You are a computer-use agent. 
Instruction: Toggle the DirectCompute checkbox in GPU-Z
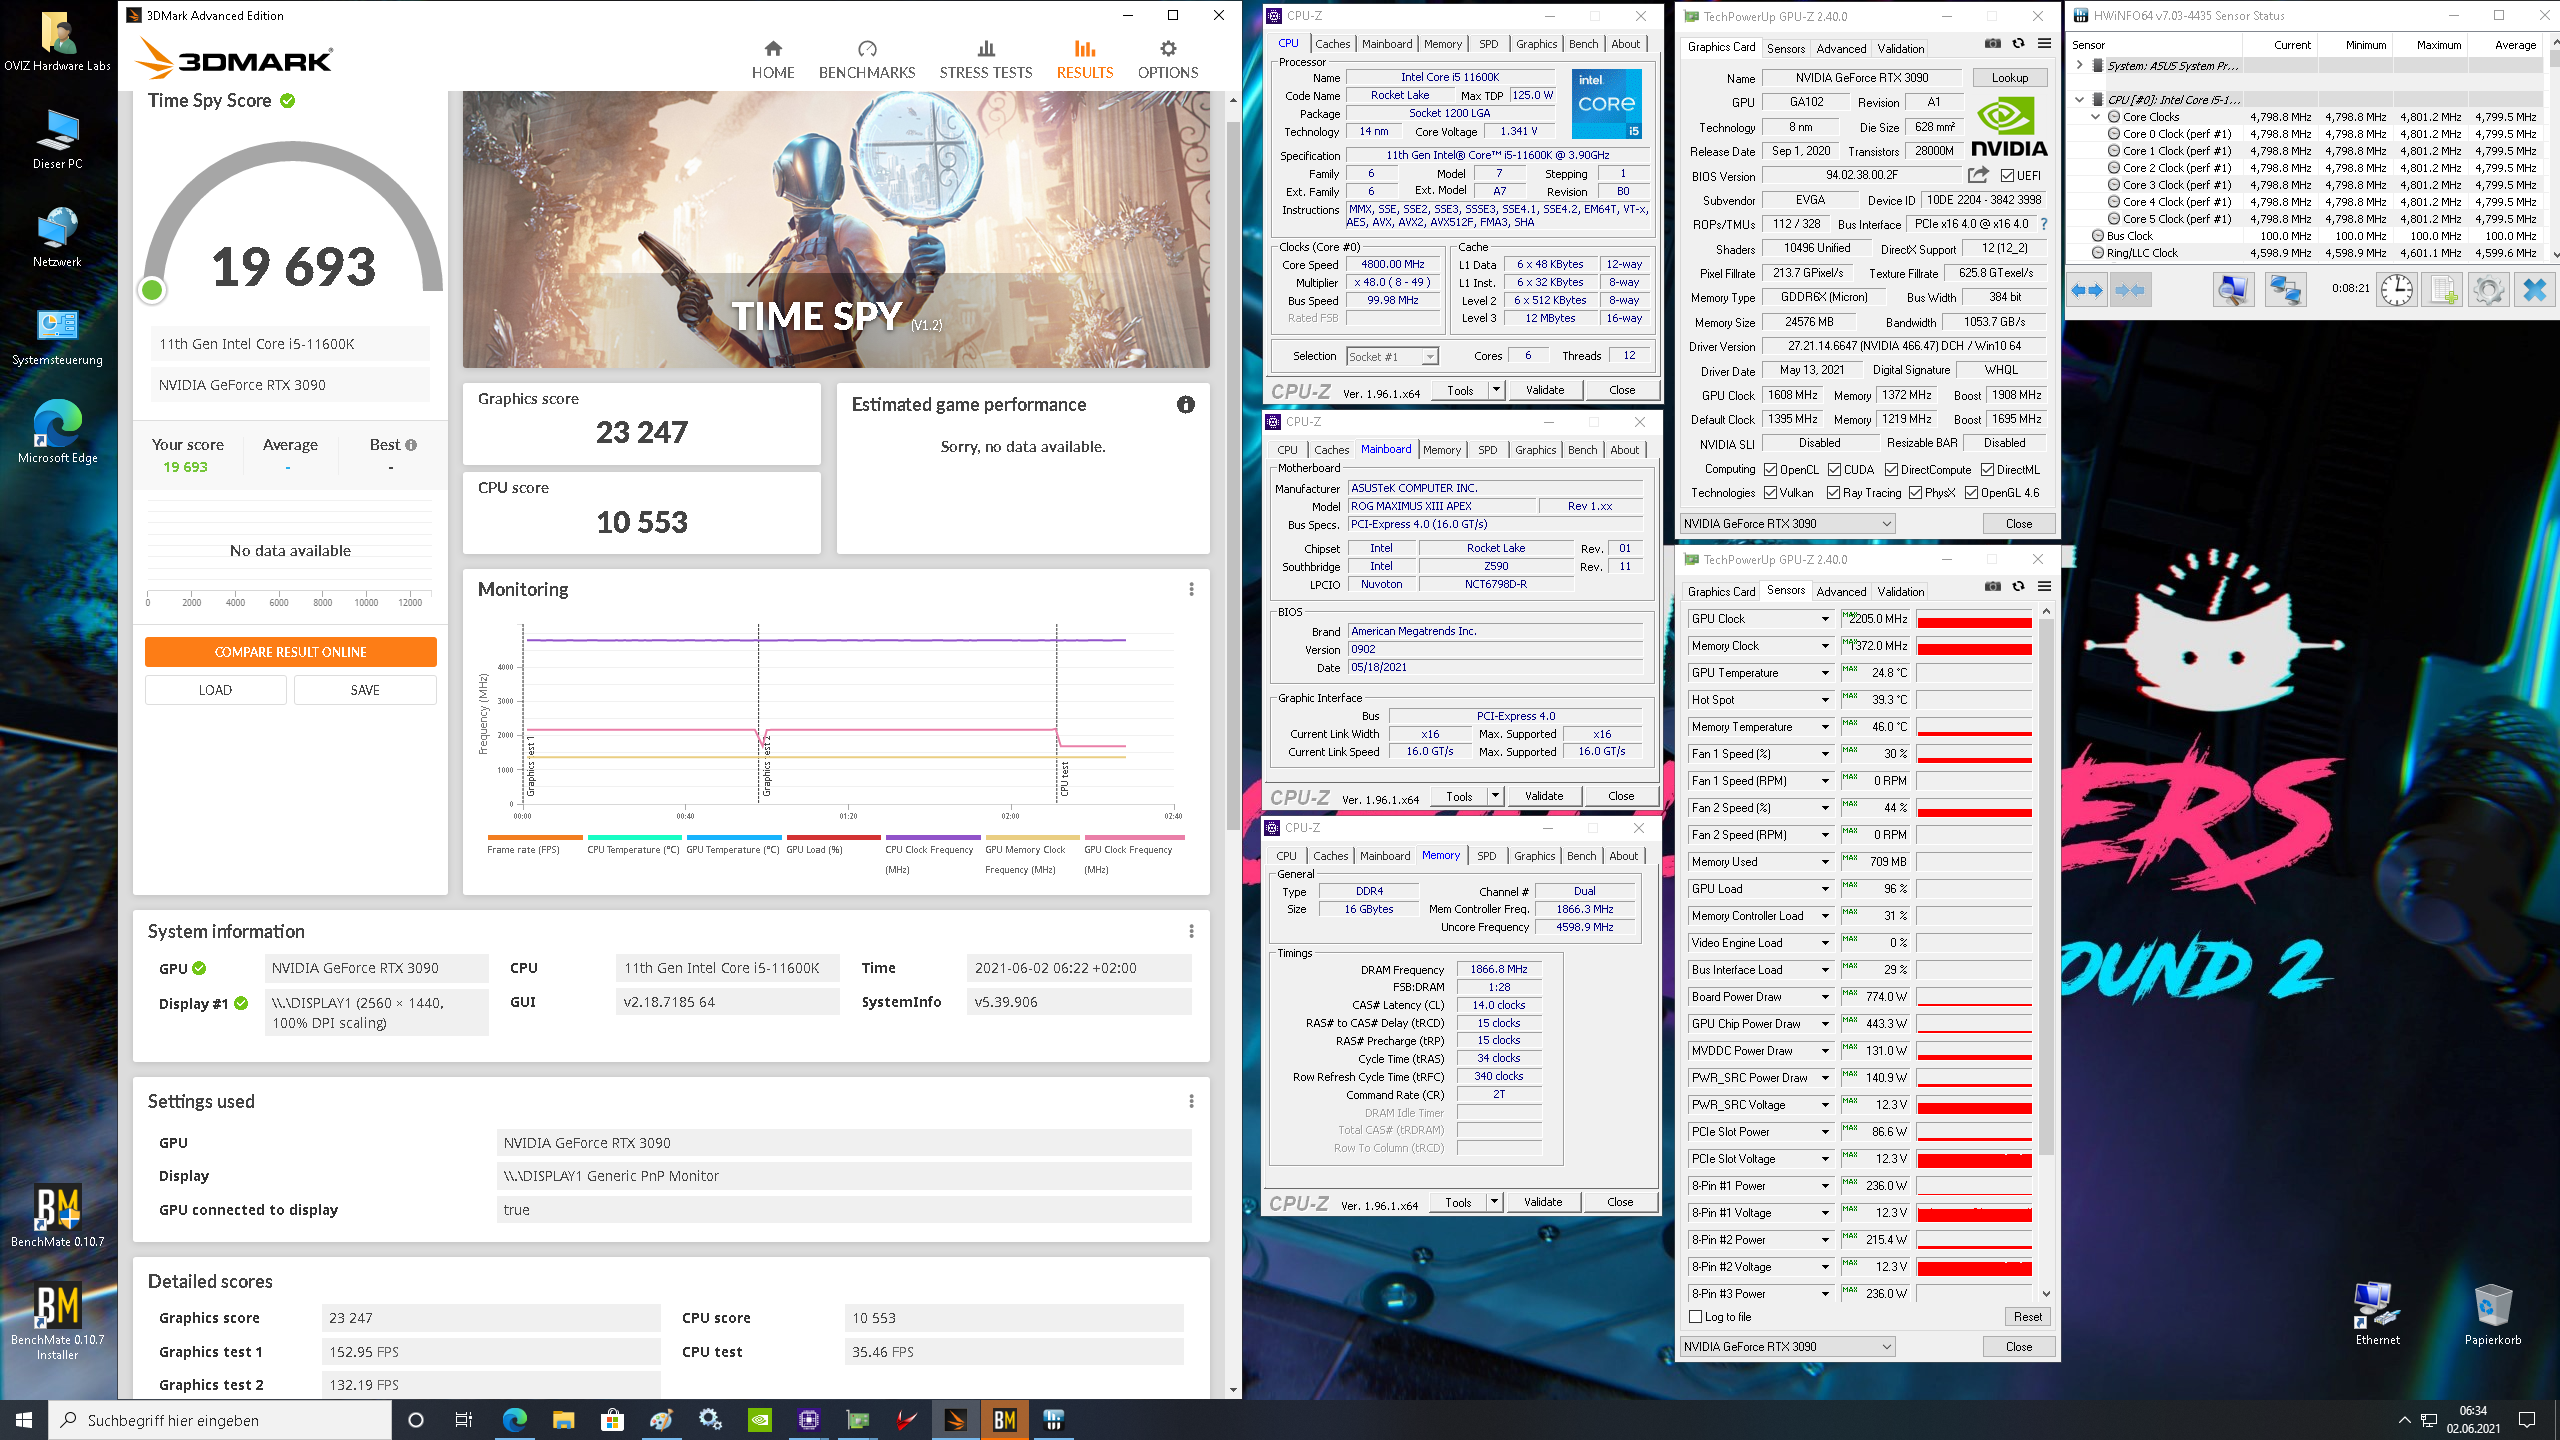click(x=1892, y=470)
